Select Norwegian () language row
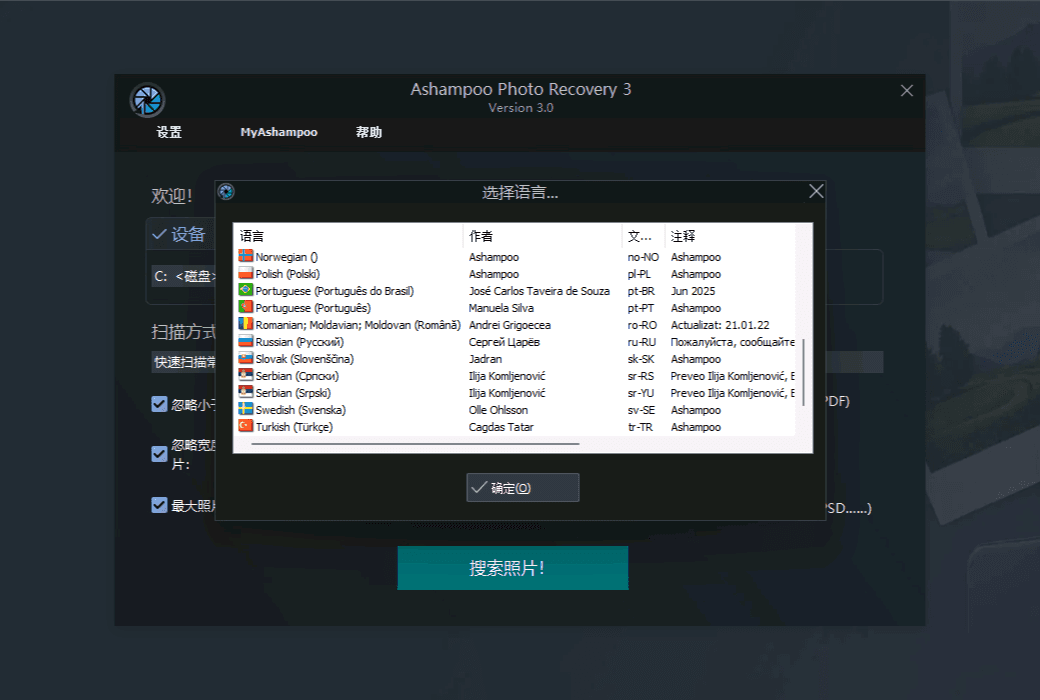 point(287,257)
